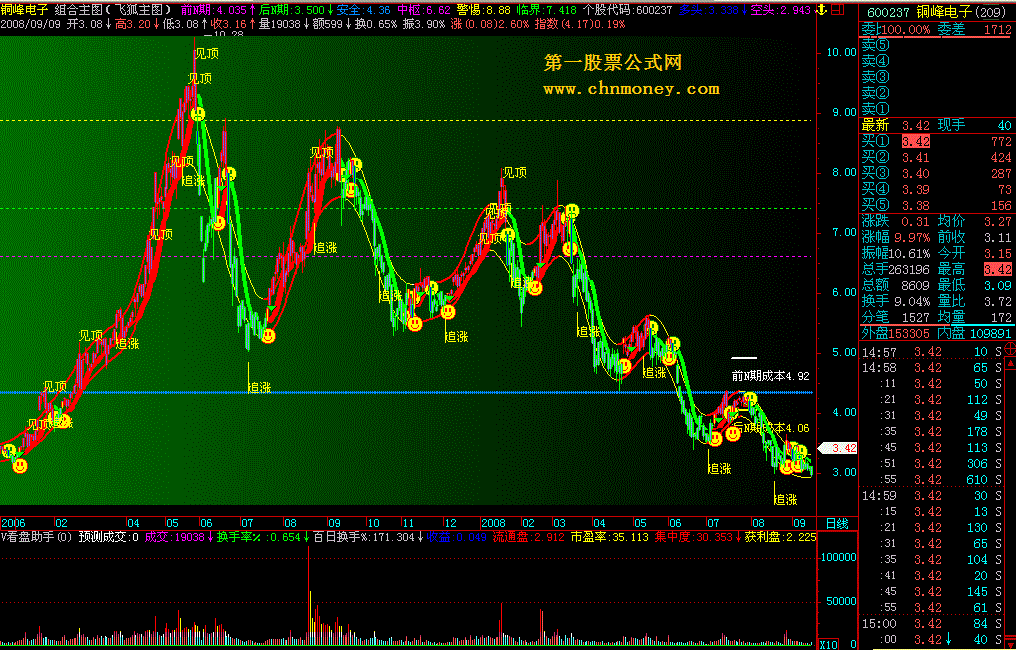Click the 个股代码:600237 label

[628, 10]
